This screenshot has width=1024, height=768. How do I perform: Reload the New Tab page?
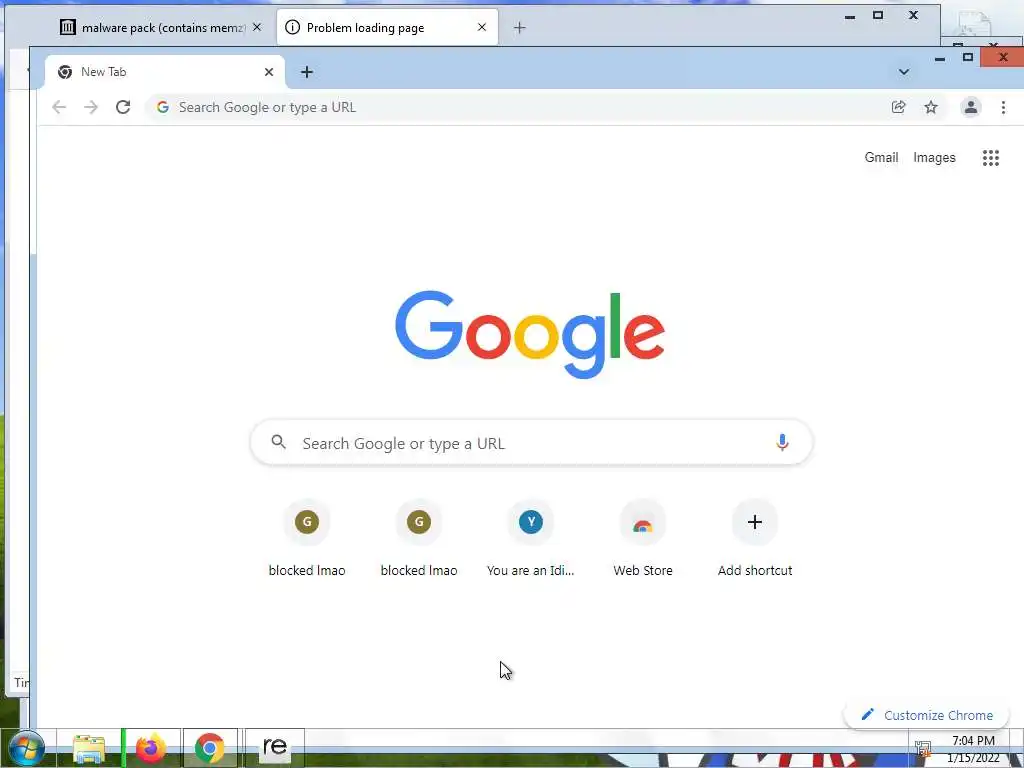point(123,107)
